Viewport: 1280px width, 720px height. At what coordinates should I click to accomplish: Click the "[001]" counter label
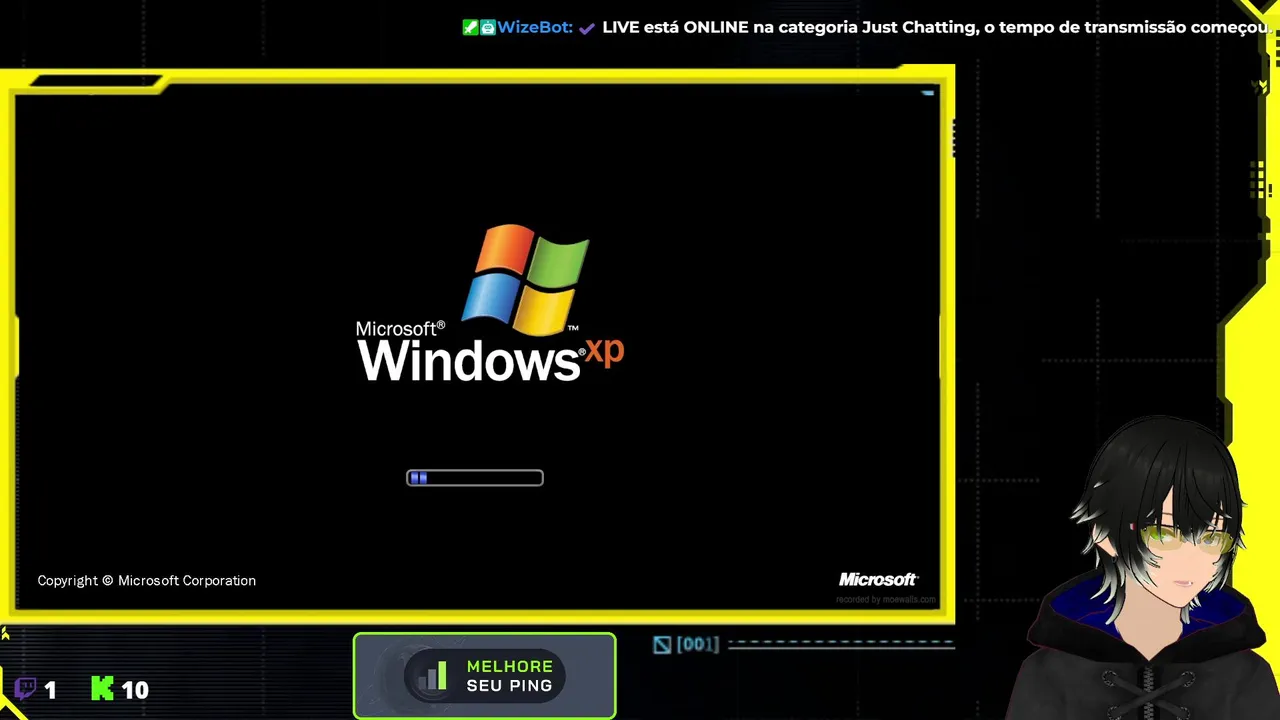coord(698,644)
